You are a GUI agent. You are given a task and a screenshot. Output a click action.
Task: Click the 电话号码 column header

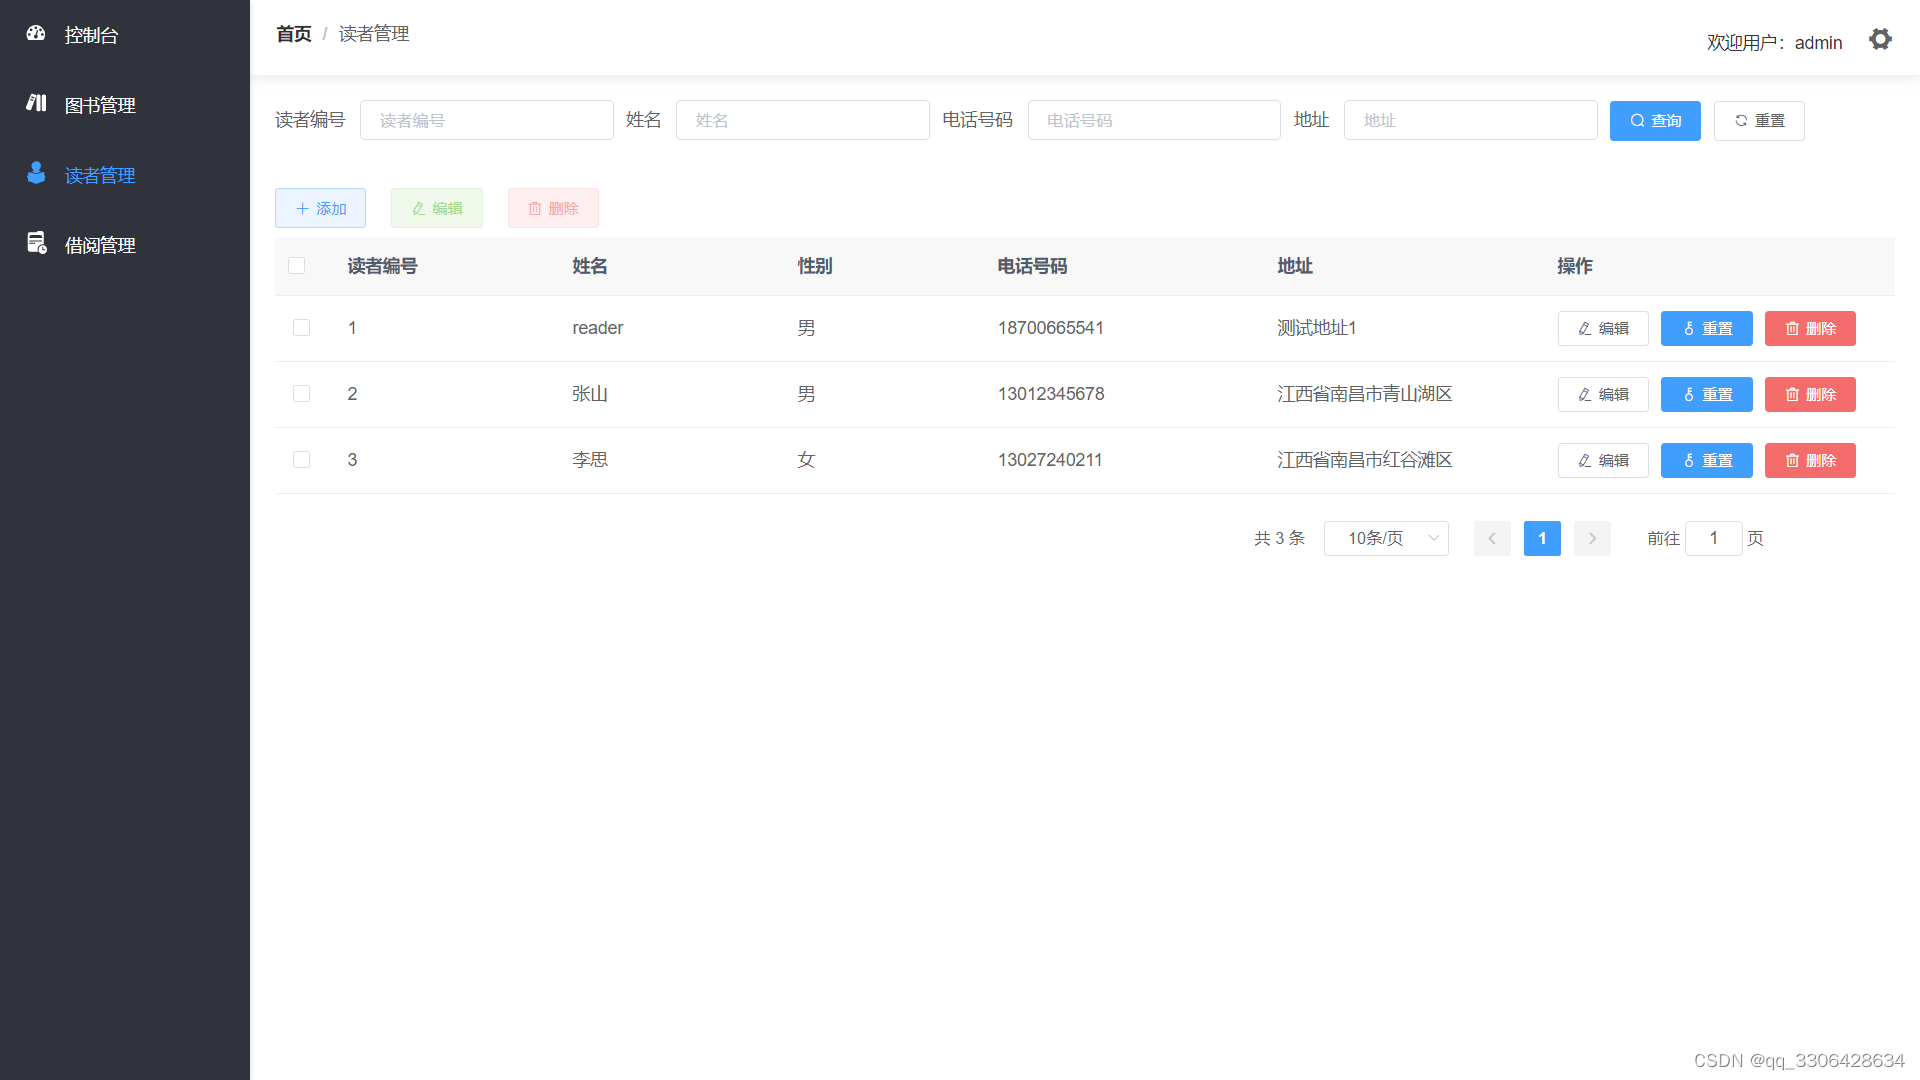coord(1032,266)
